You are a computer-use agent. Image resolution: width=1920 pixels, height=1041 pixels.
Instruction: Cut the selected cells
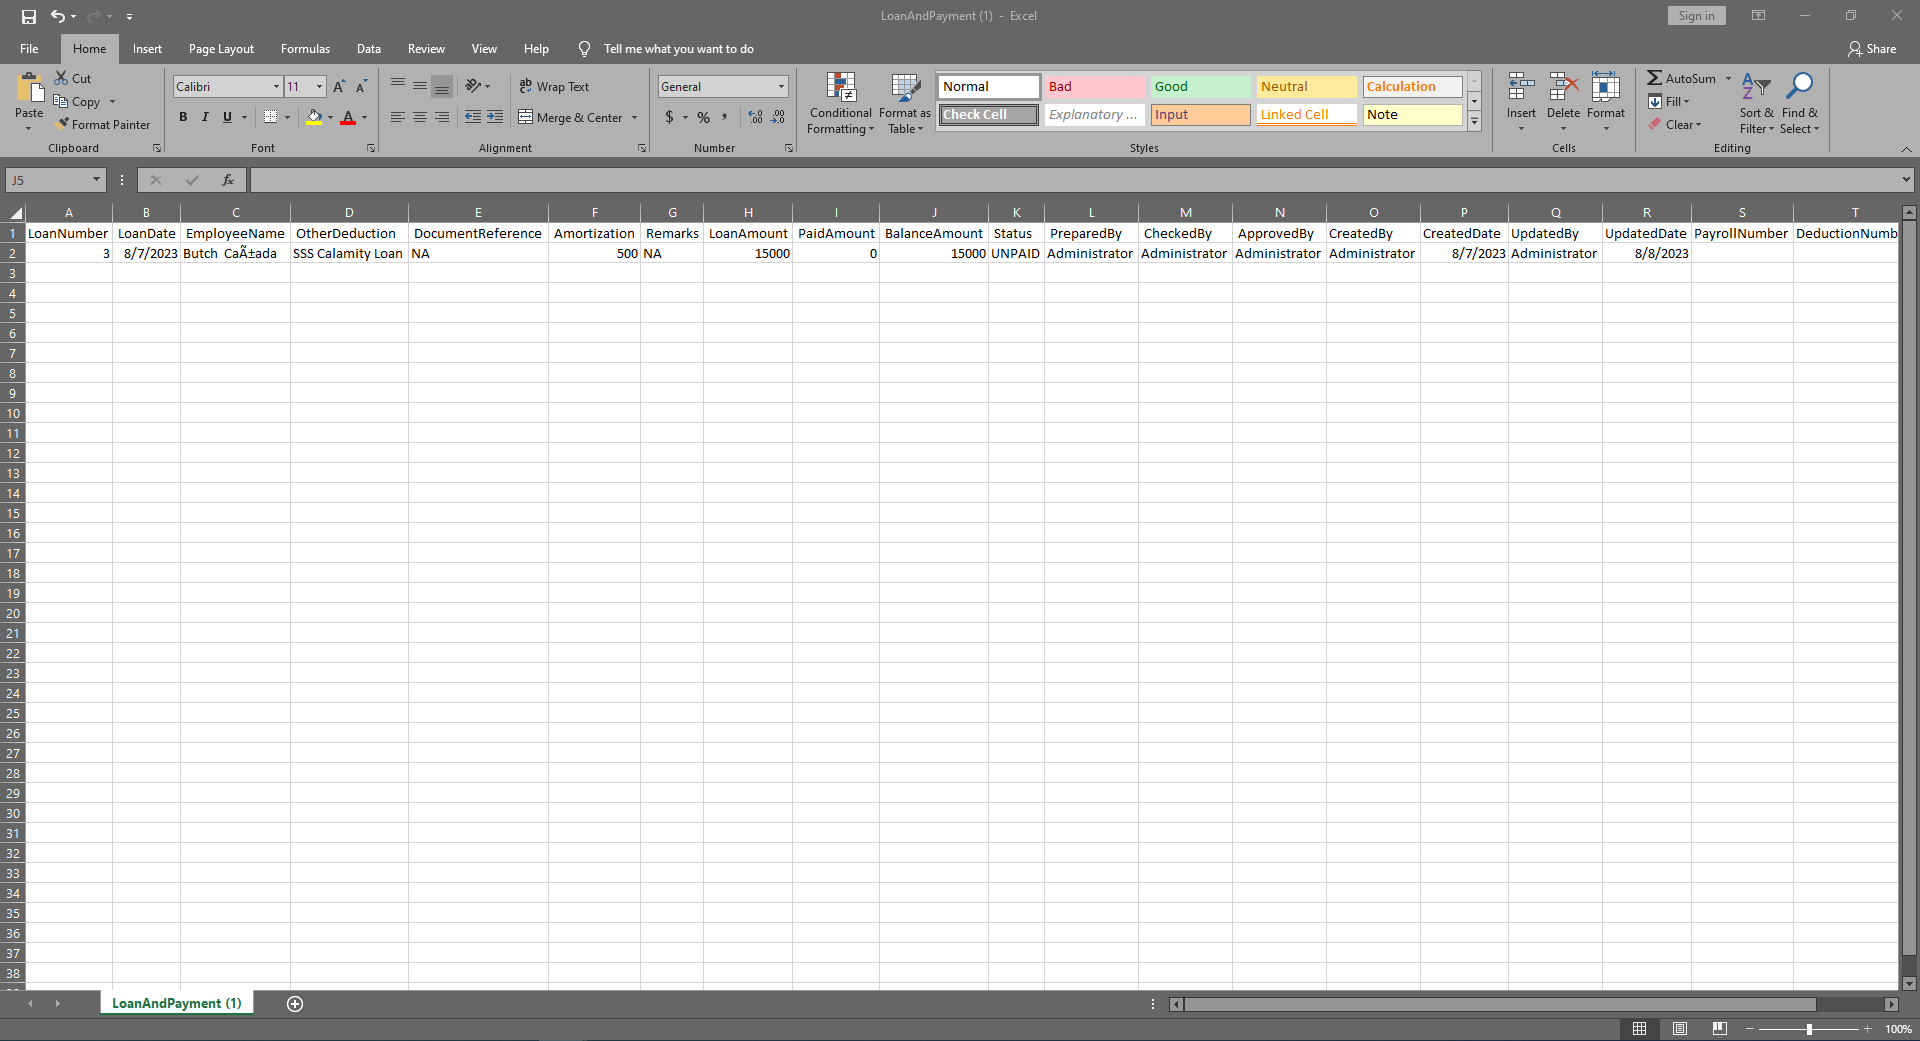(73, 78)
